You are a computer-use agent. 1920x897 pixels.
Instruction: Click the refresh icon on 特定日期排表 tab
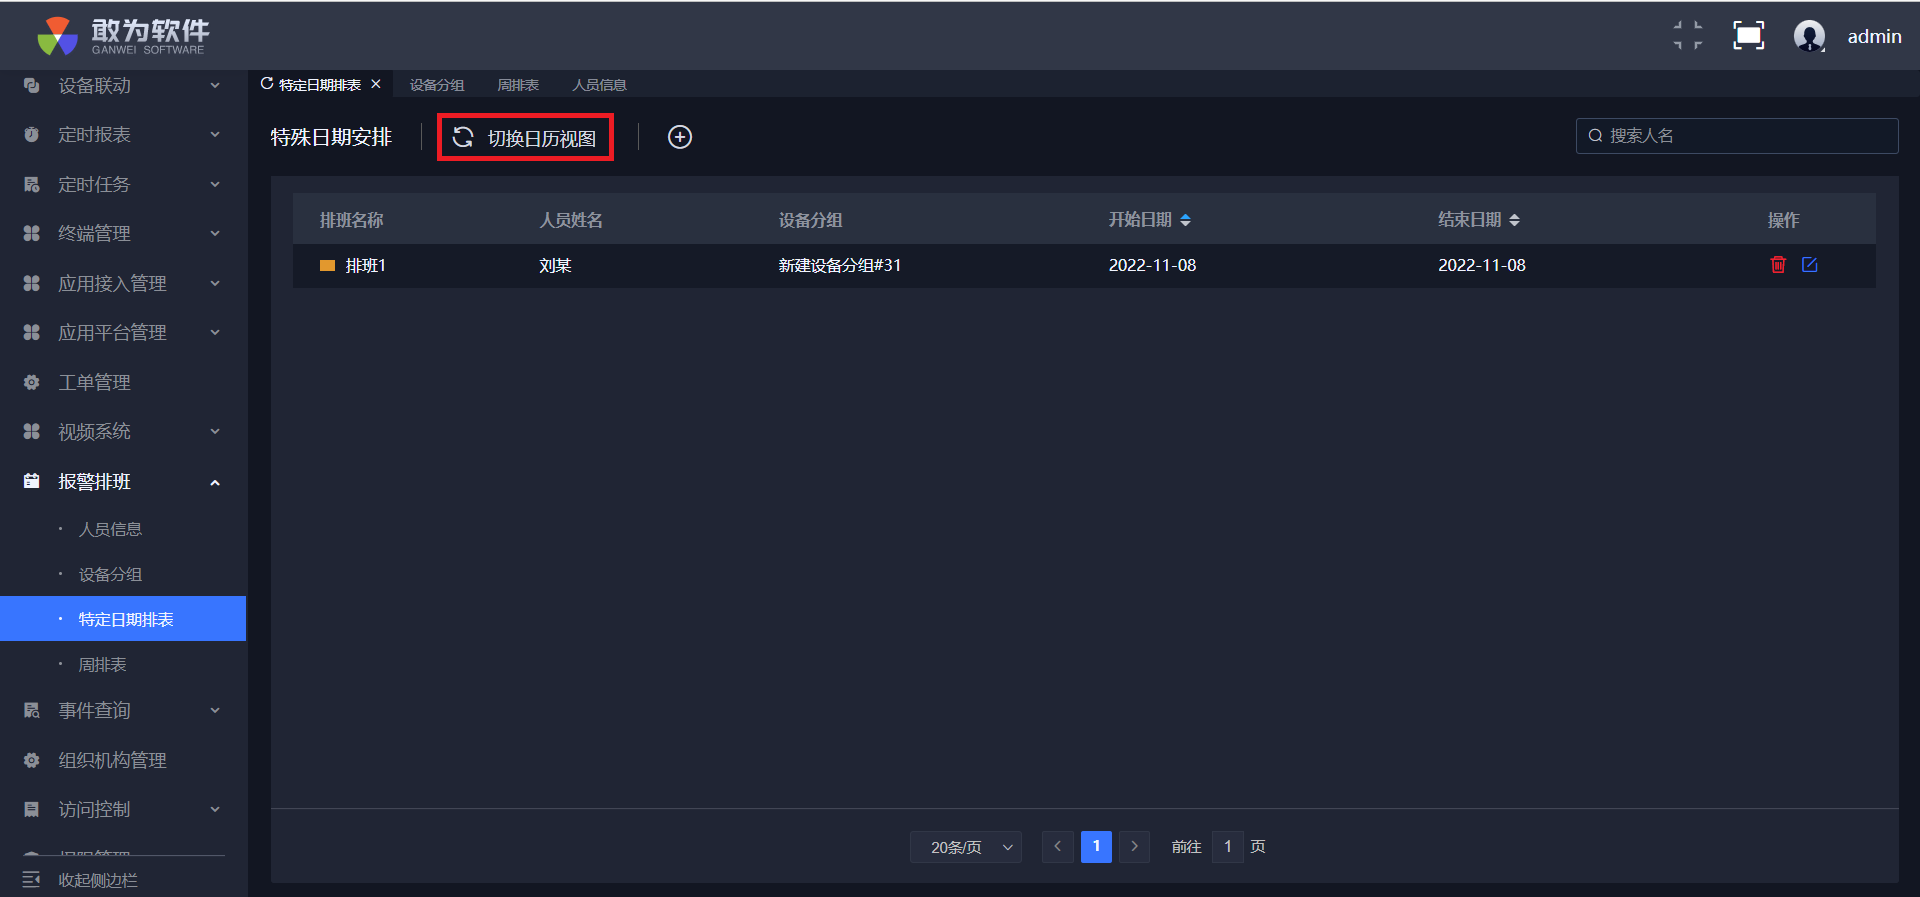coord(267,84)
